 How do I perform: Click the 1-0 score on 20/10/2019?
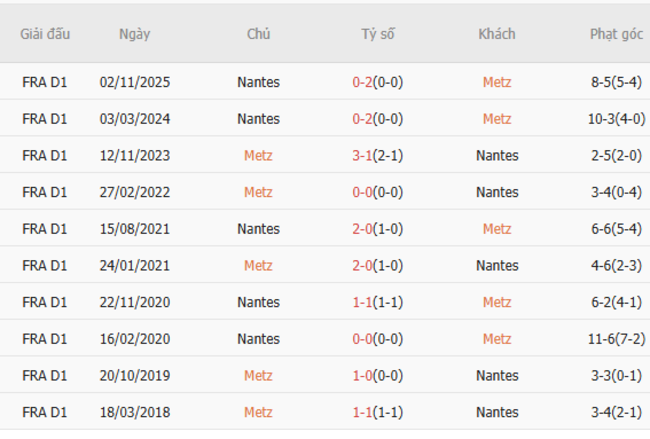tap(362, 375)
